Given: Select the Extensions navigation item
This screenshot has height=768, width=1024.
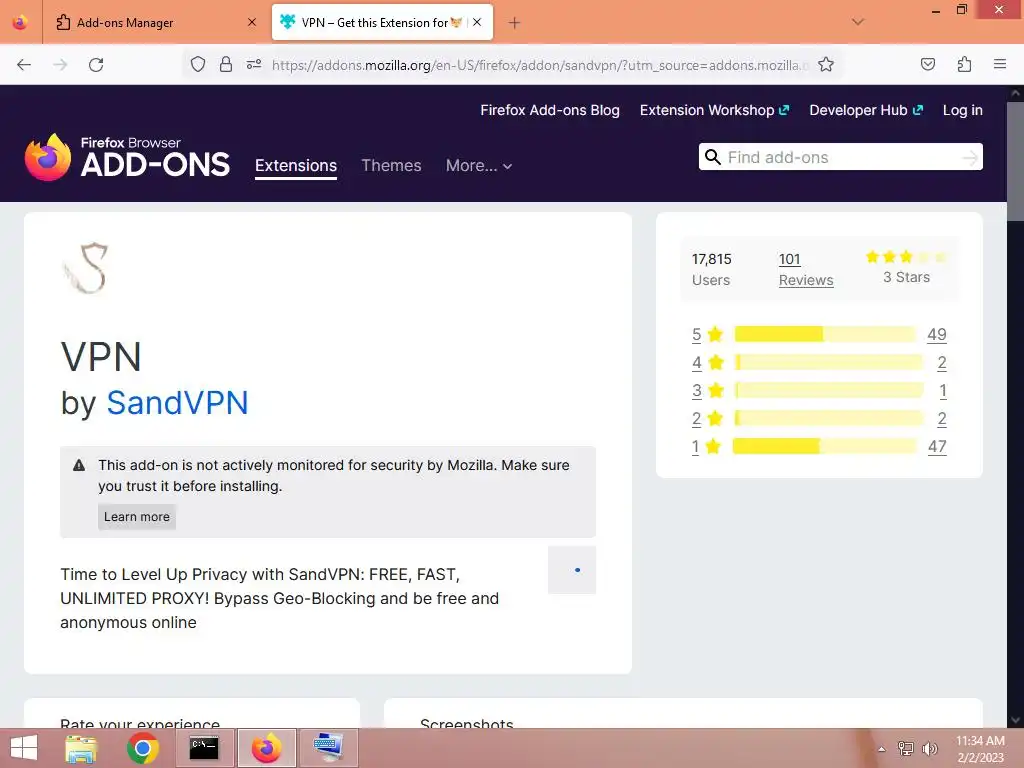Looking at the screenshot, I should tap(296, 166).
